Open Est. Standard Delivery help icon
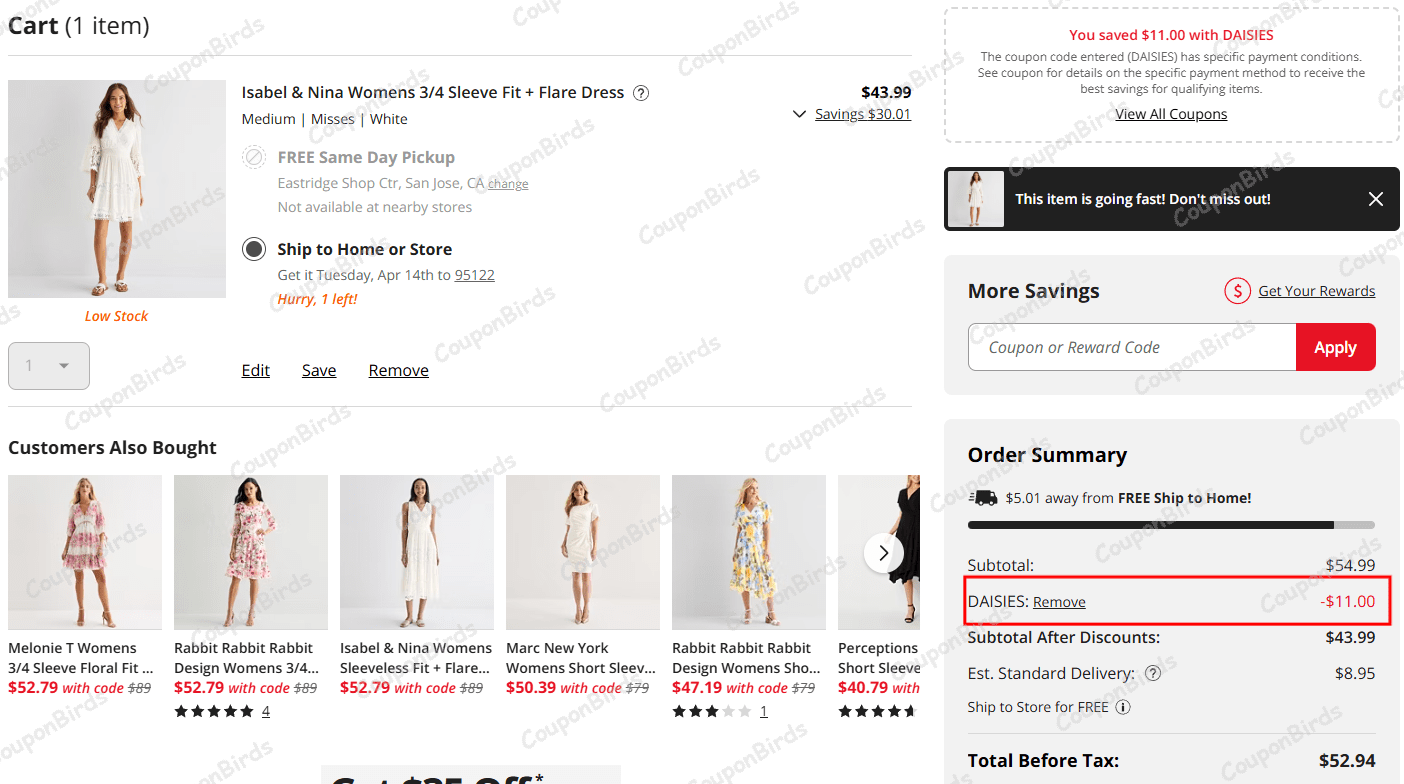 click(1153, 673)
